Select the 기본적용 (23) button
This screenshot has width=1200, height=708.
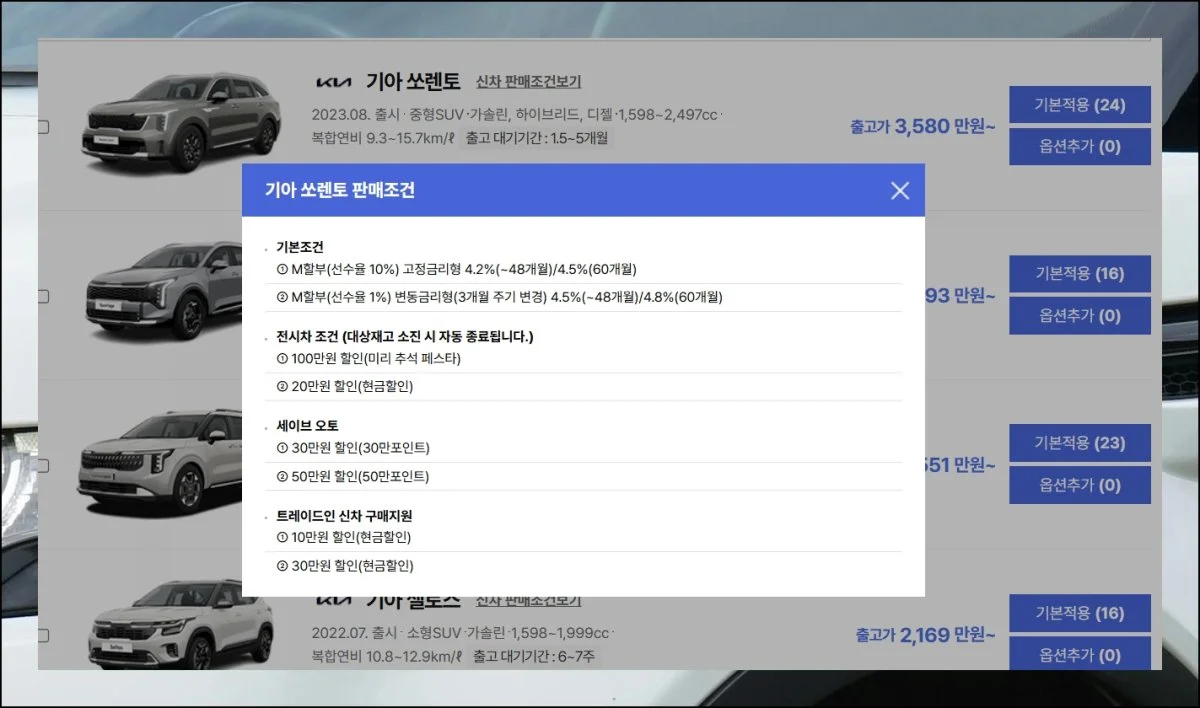point(1079,443)
